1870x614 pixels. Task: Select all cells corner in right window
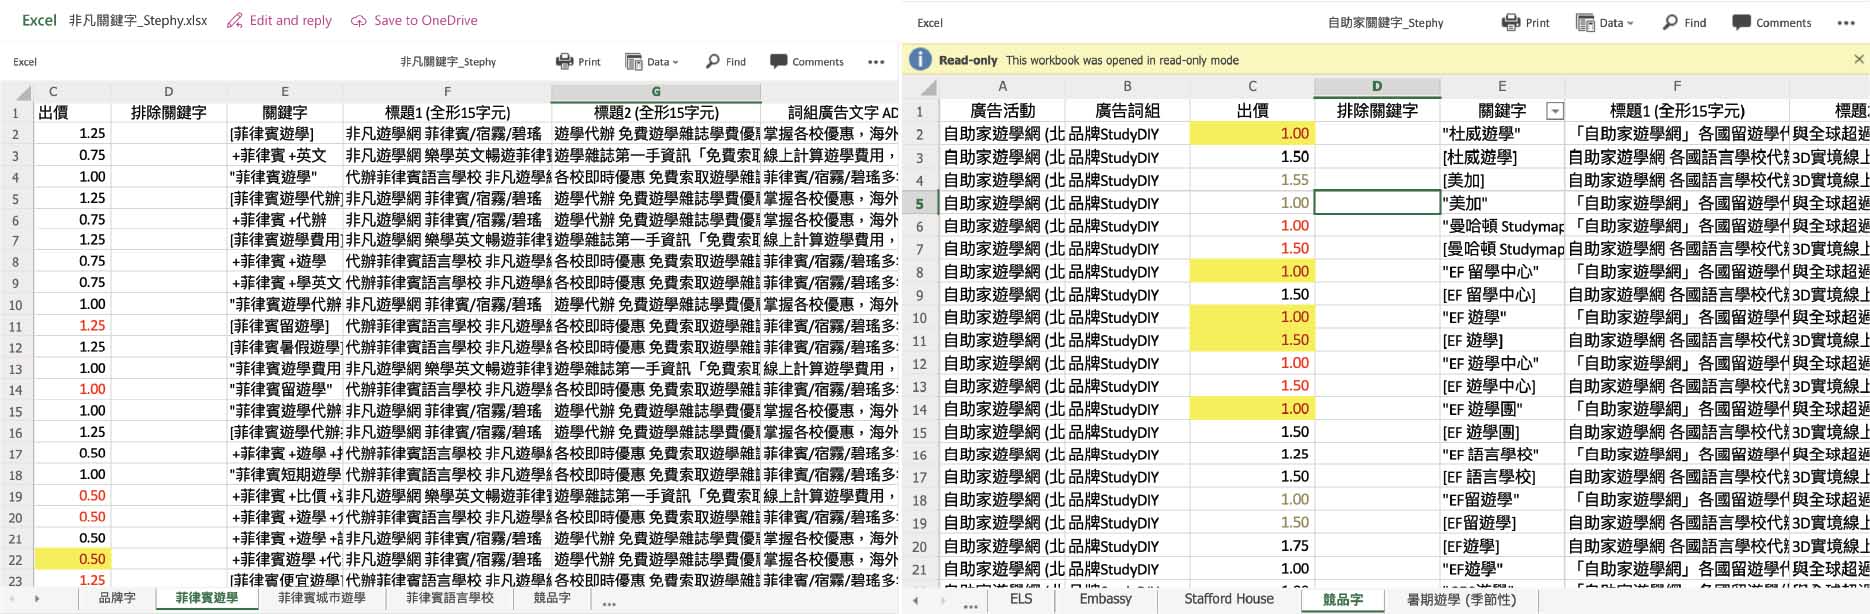[920, 87]
